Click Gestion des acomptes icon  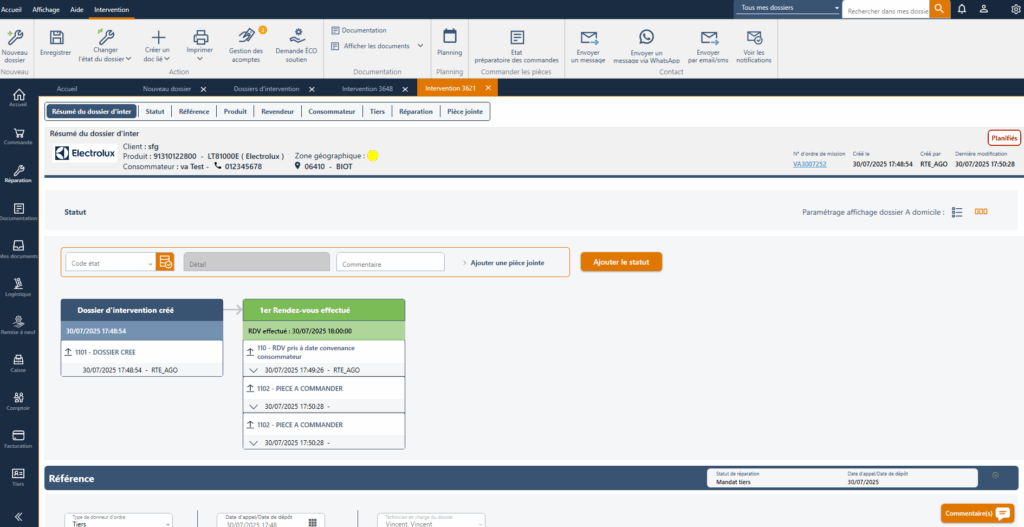click(x=246, y=37)
